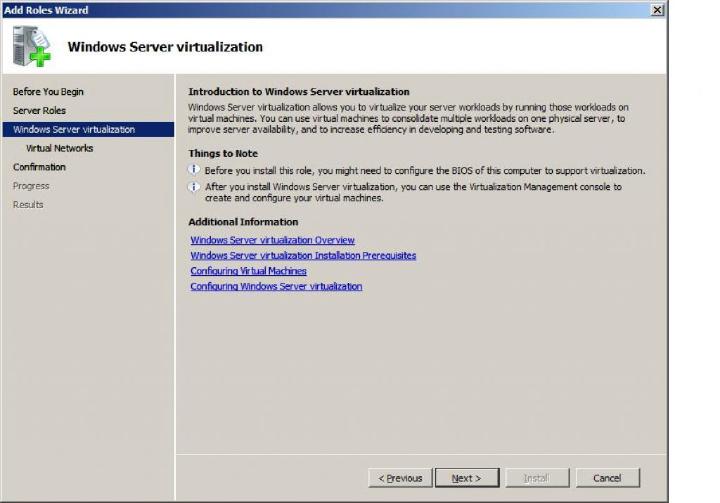Click the introductory paragraph about virtualizing server workloads
Screen dimensions: 720x503
pos(408,119)
